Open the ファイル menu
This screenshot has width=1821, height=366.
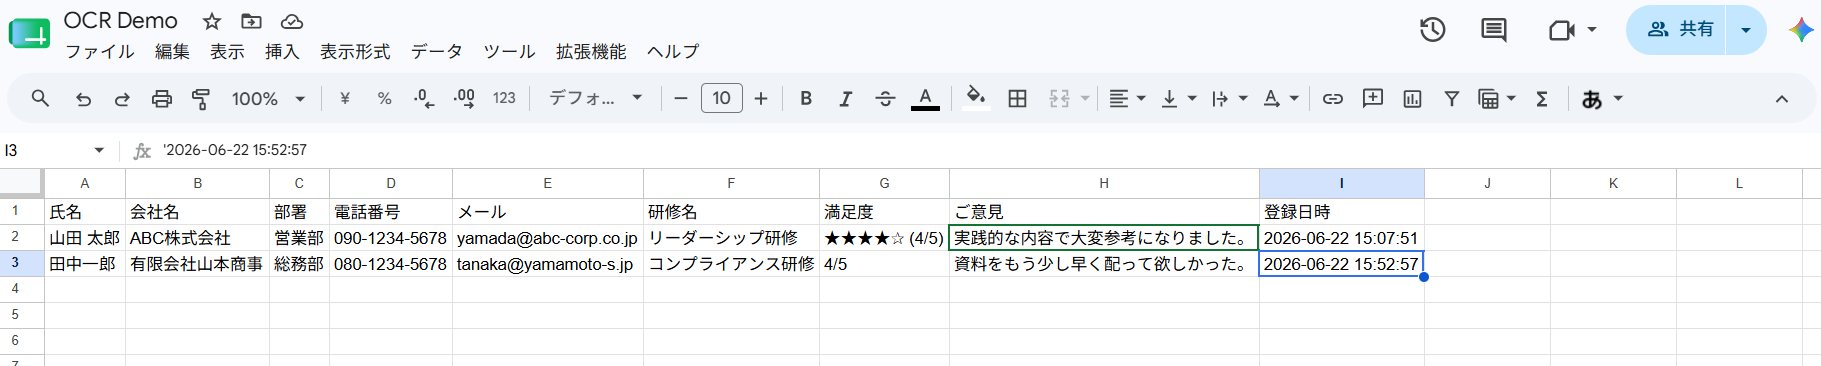100,51
